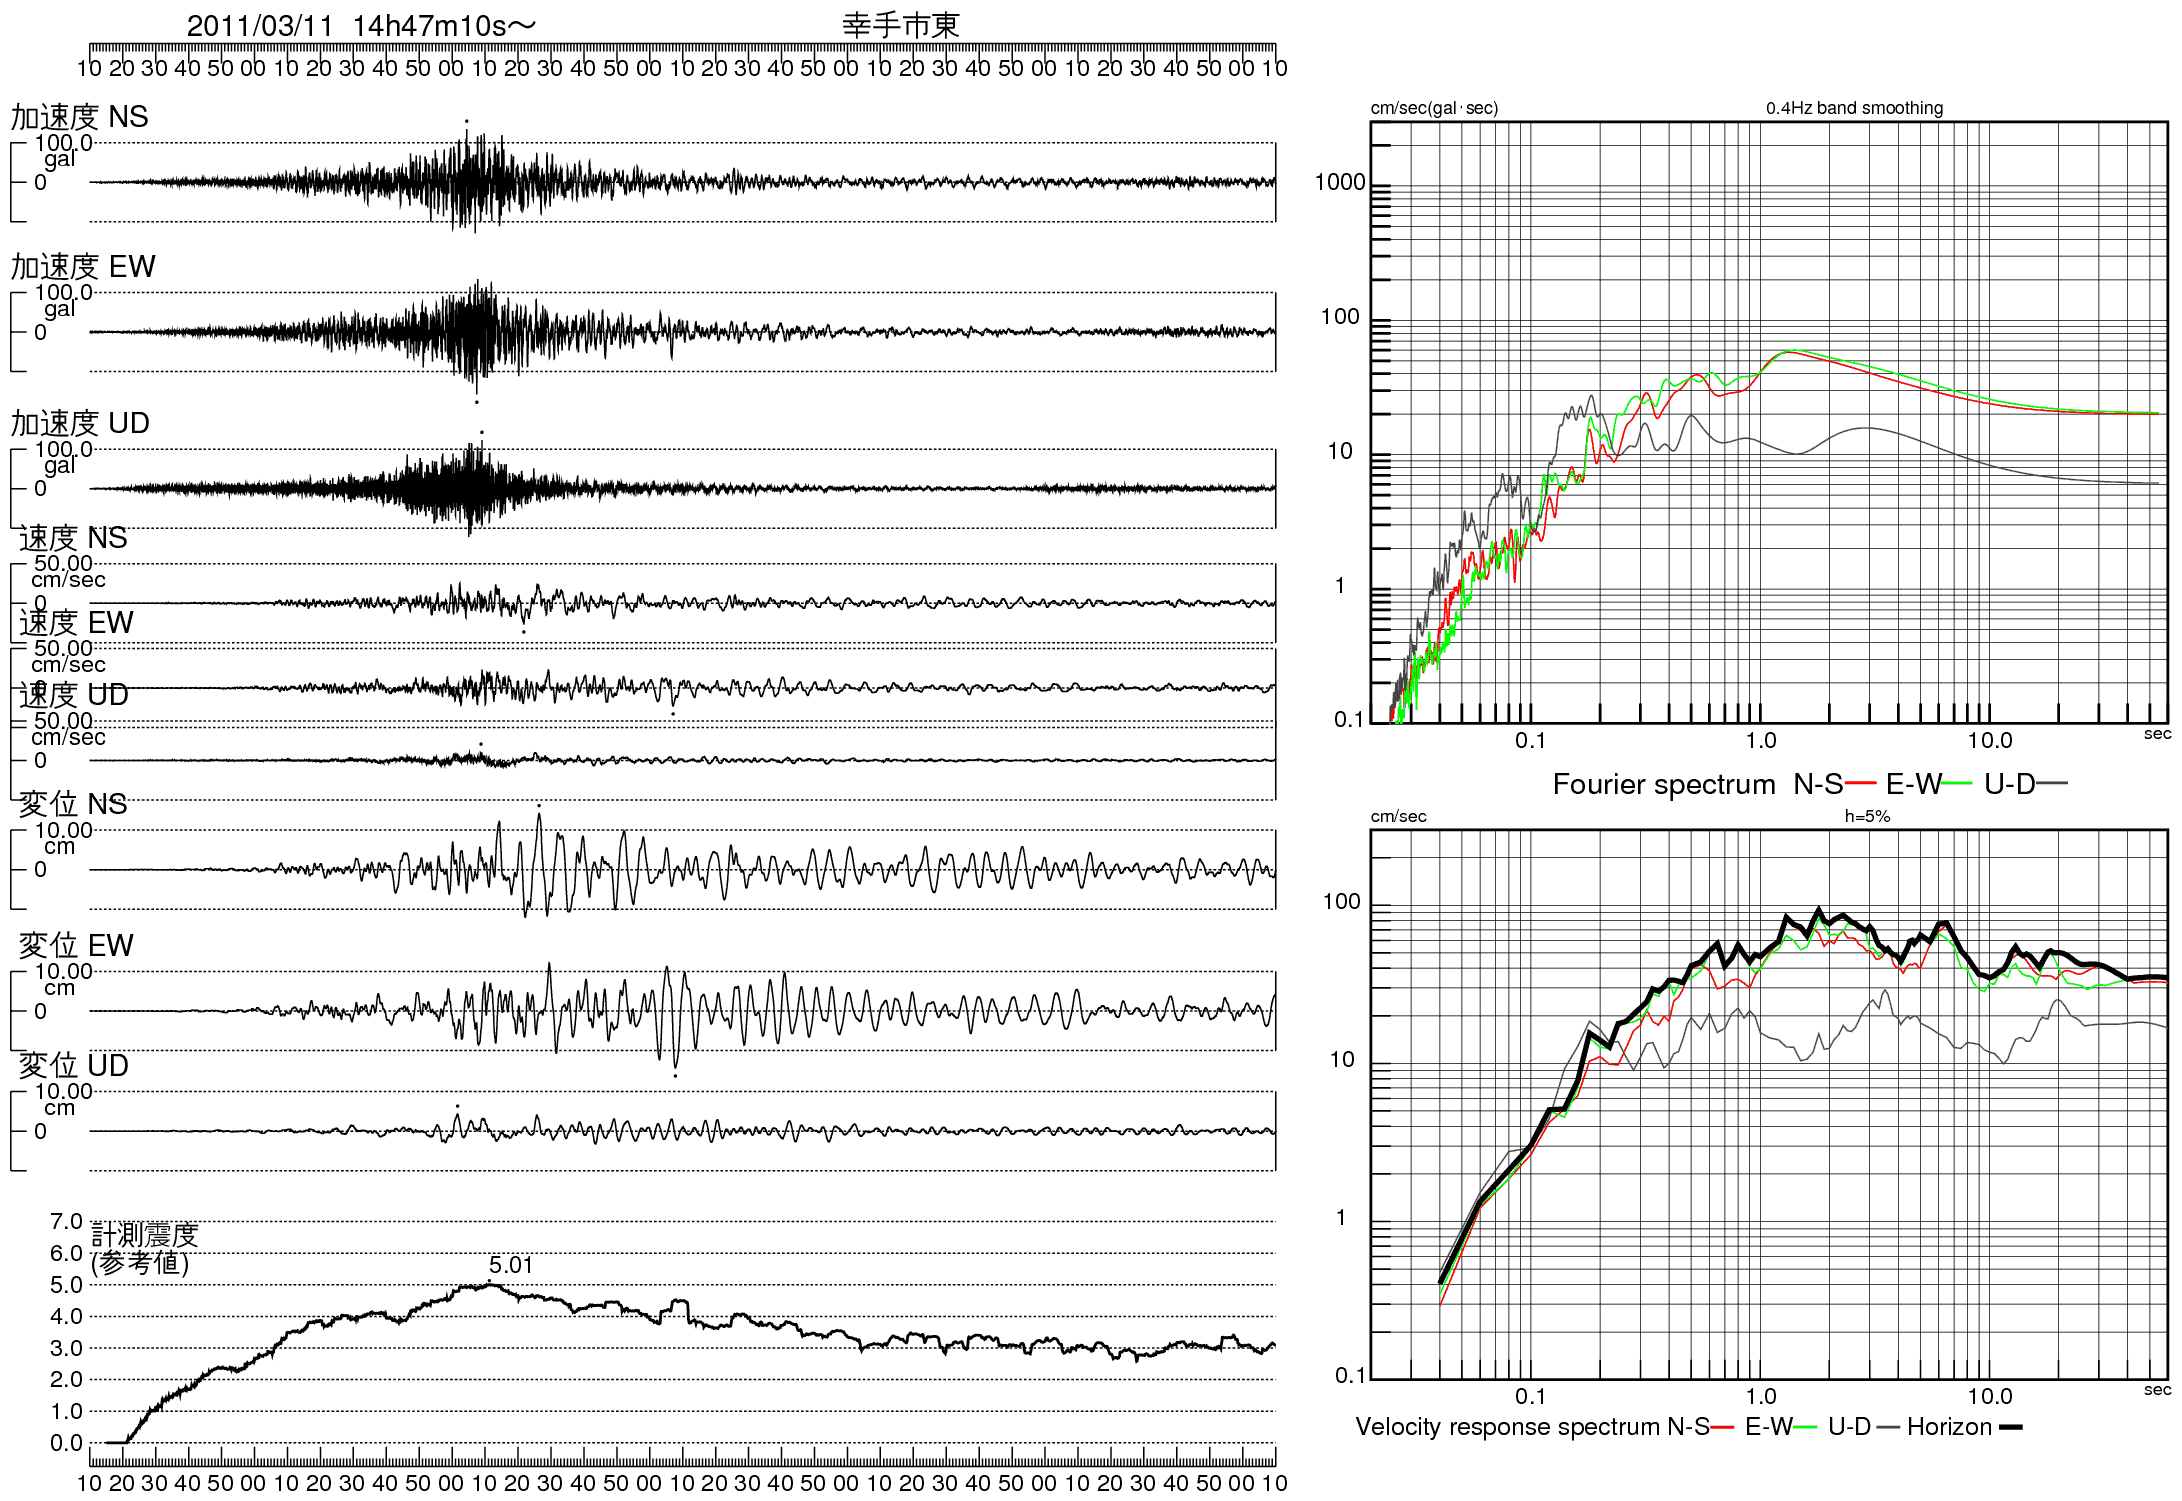Click the gray U-D legend line under Fourier spectrum
Viewport: 2182px width, 1501px height.
coord(2051,784)
